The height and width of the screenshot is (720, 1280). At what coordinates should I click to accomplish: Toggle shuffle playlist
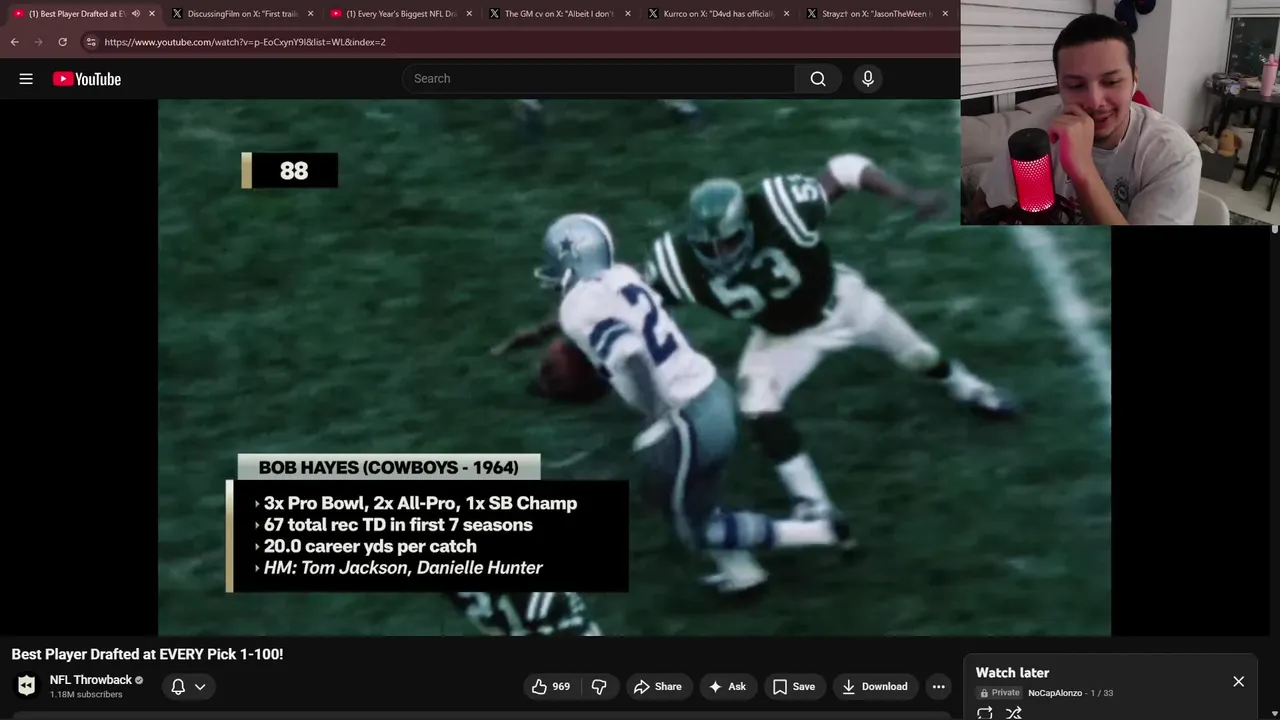(x=1014, y=713)
